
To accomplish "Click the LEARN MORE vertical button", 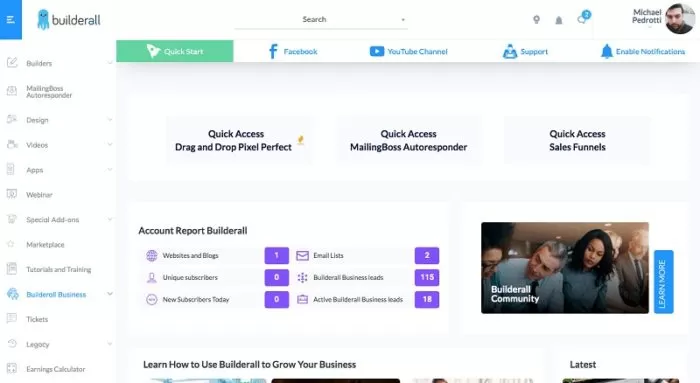I will tap(663, 282).
